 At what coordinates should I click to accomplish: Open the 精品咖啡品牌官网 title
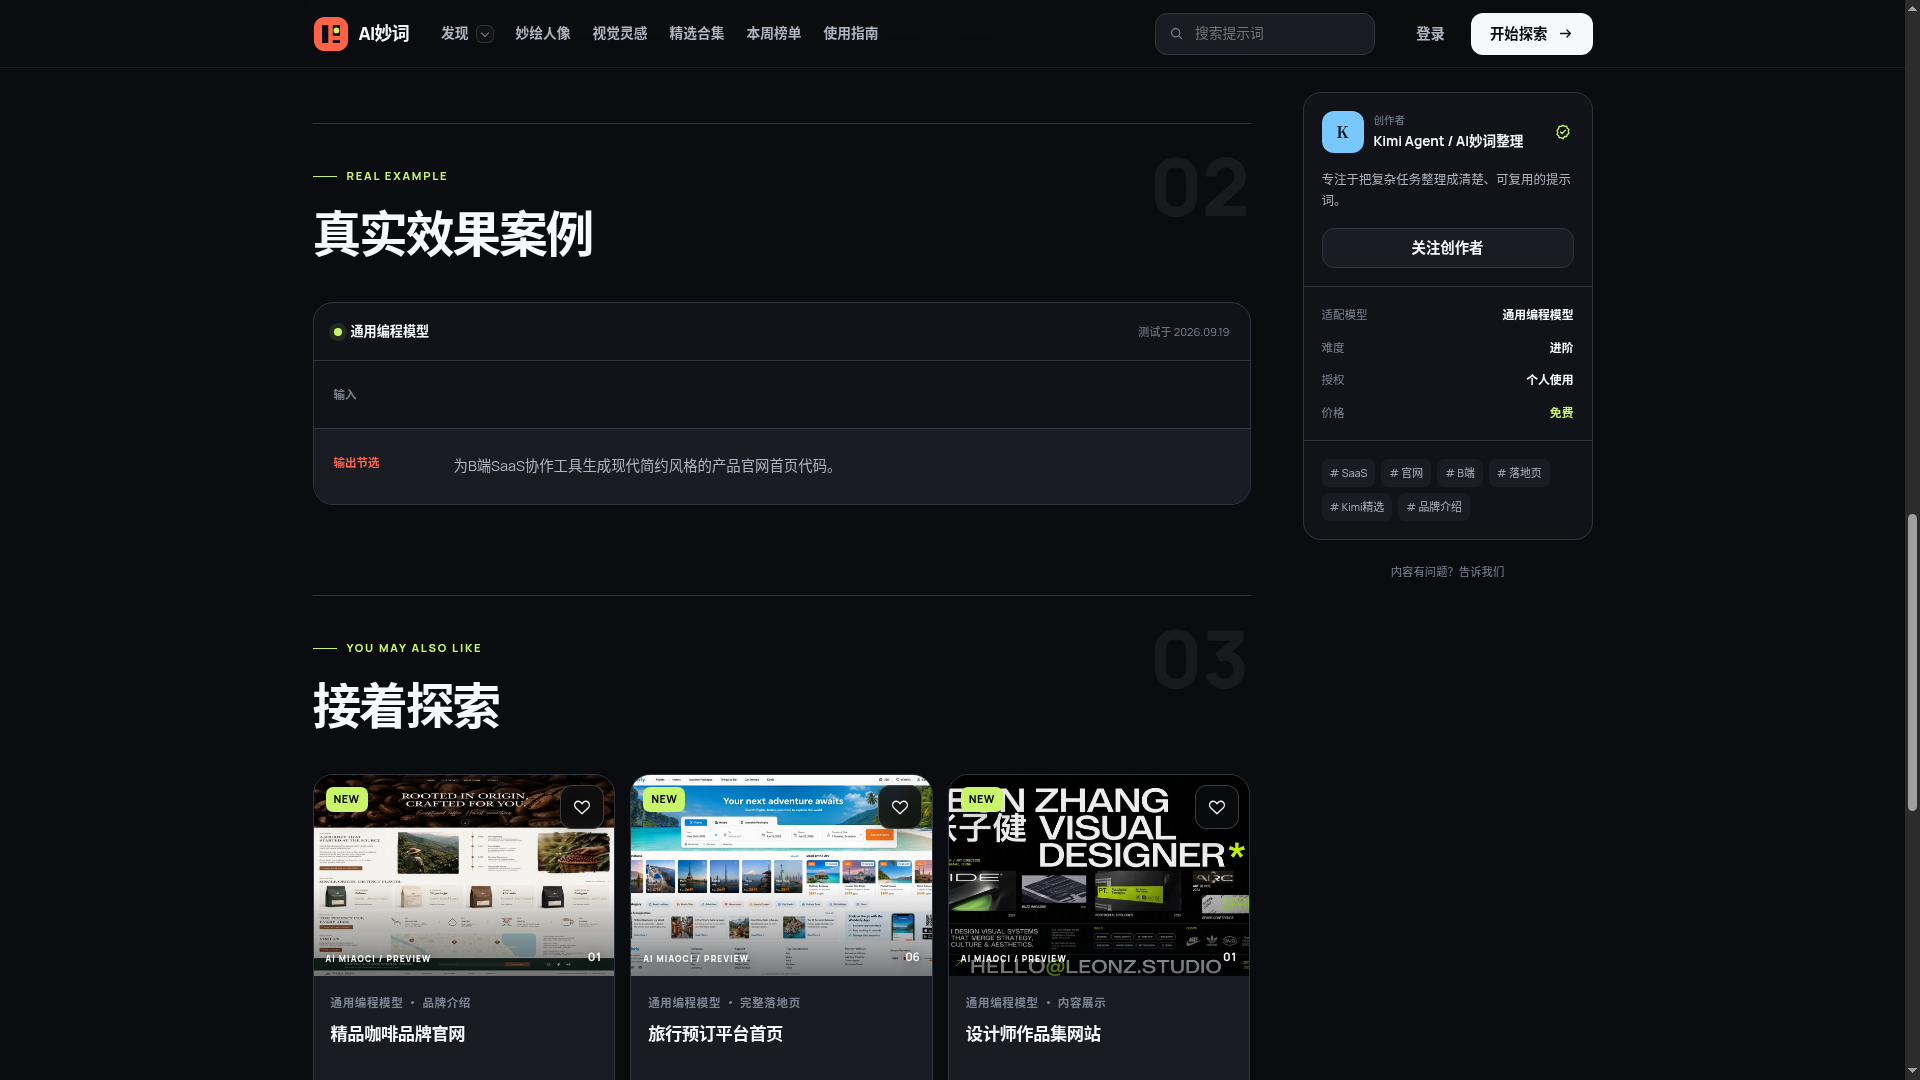(x=398, y=1034)
